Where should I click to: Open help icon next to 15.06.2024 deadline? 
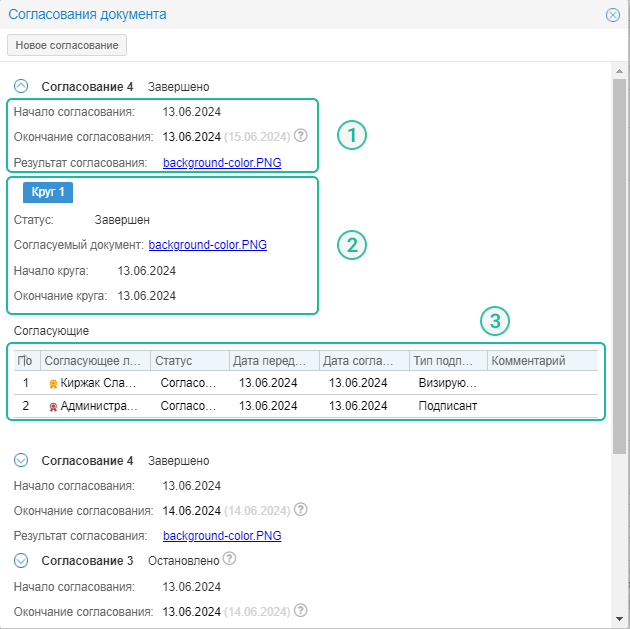point(301,135)
